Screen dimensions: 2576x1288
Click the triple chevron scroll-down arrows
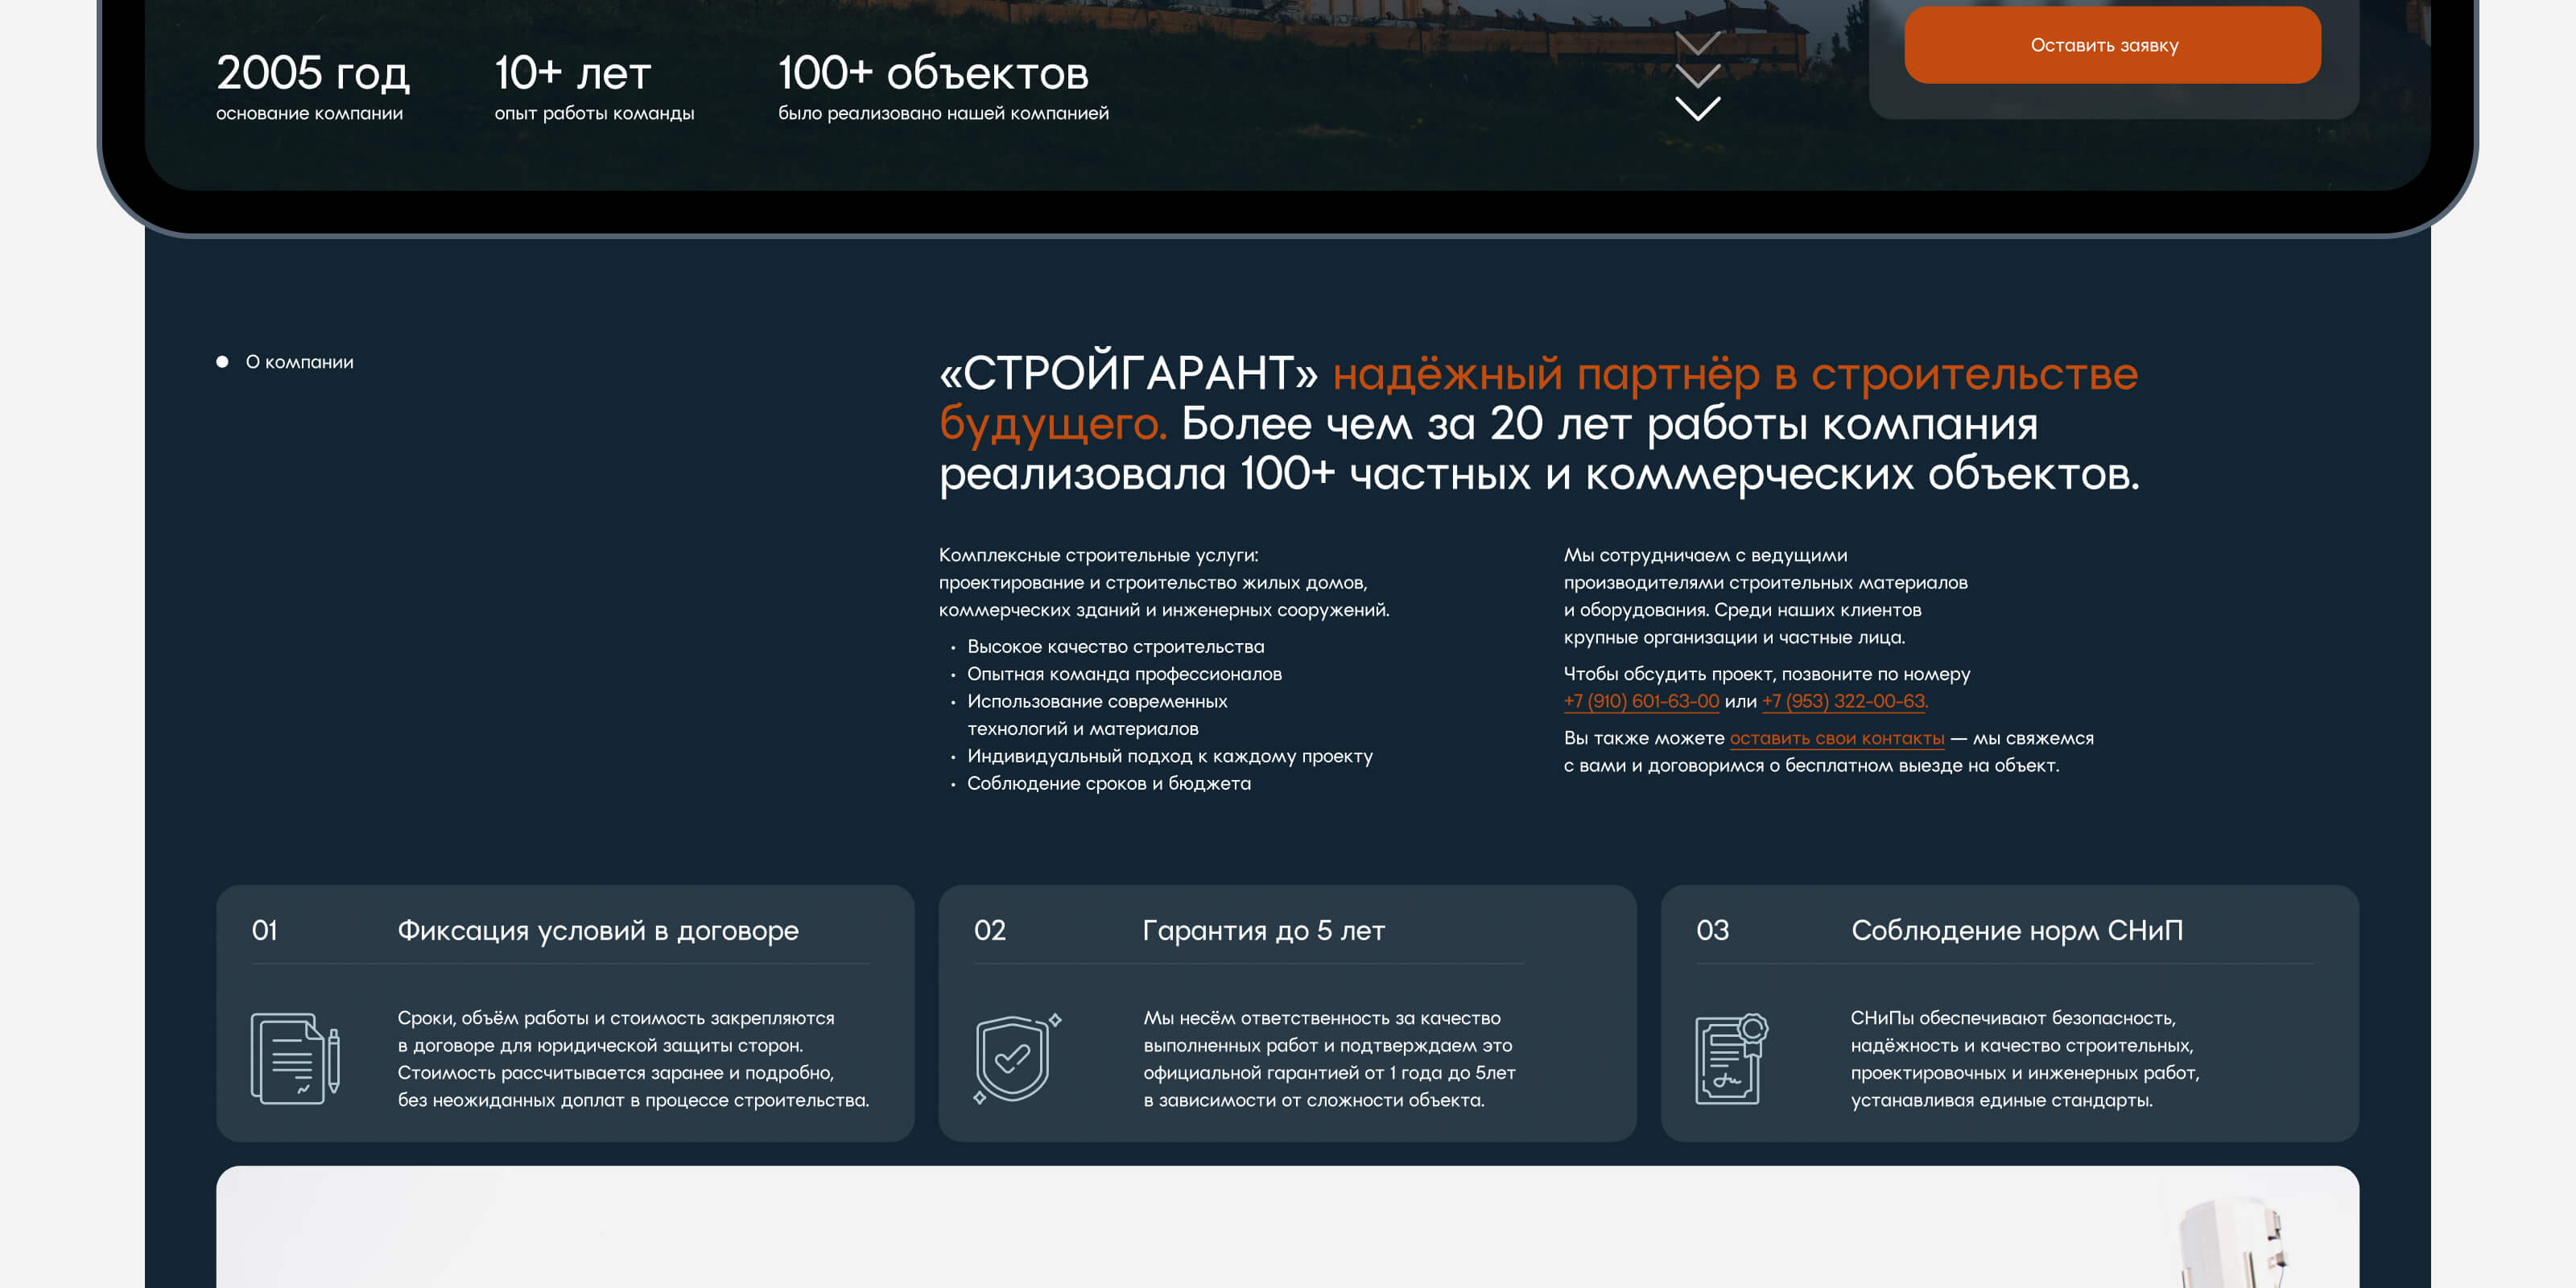tap(1698, 76)
